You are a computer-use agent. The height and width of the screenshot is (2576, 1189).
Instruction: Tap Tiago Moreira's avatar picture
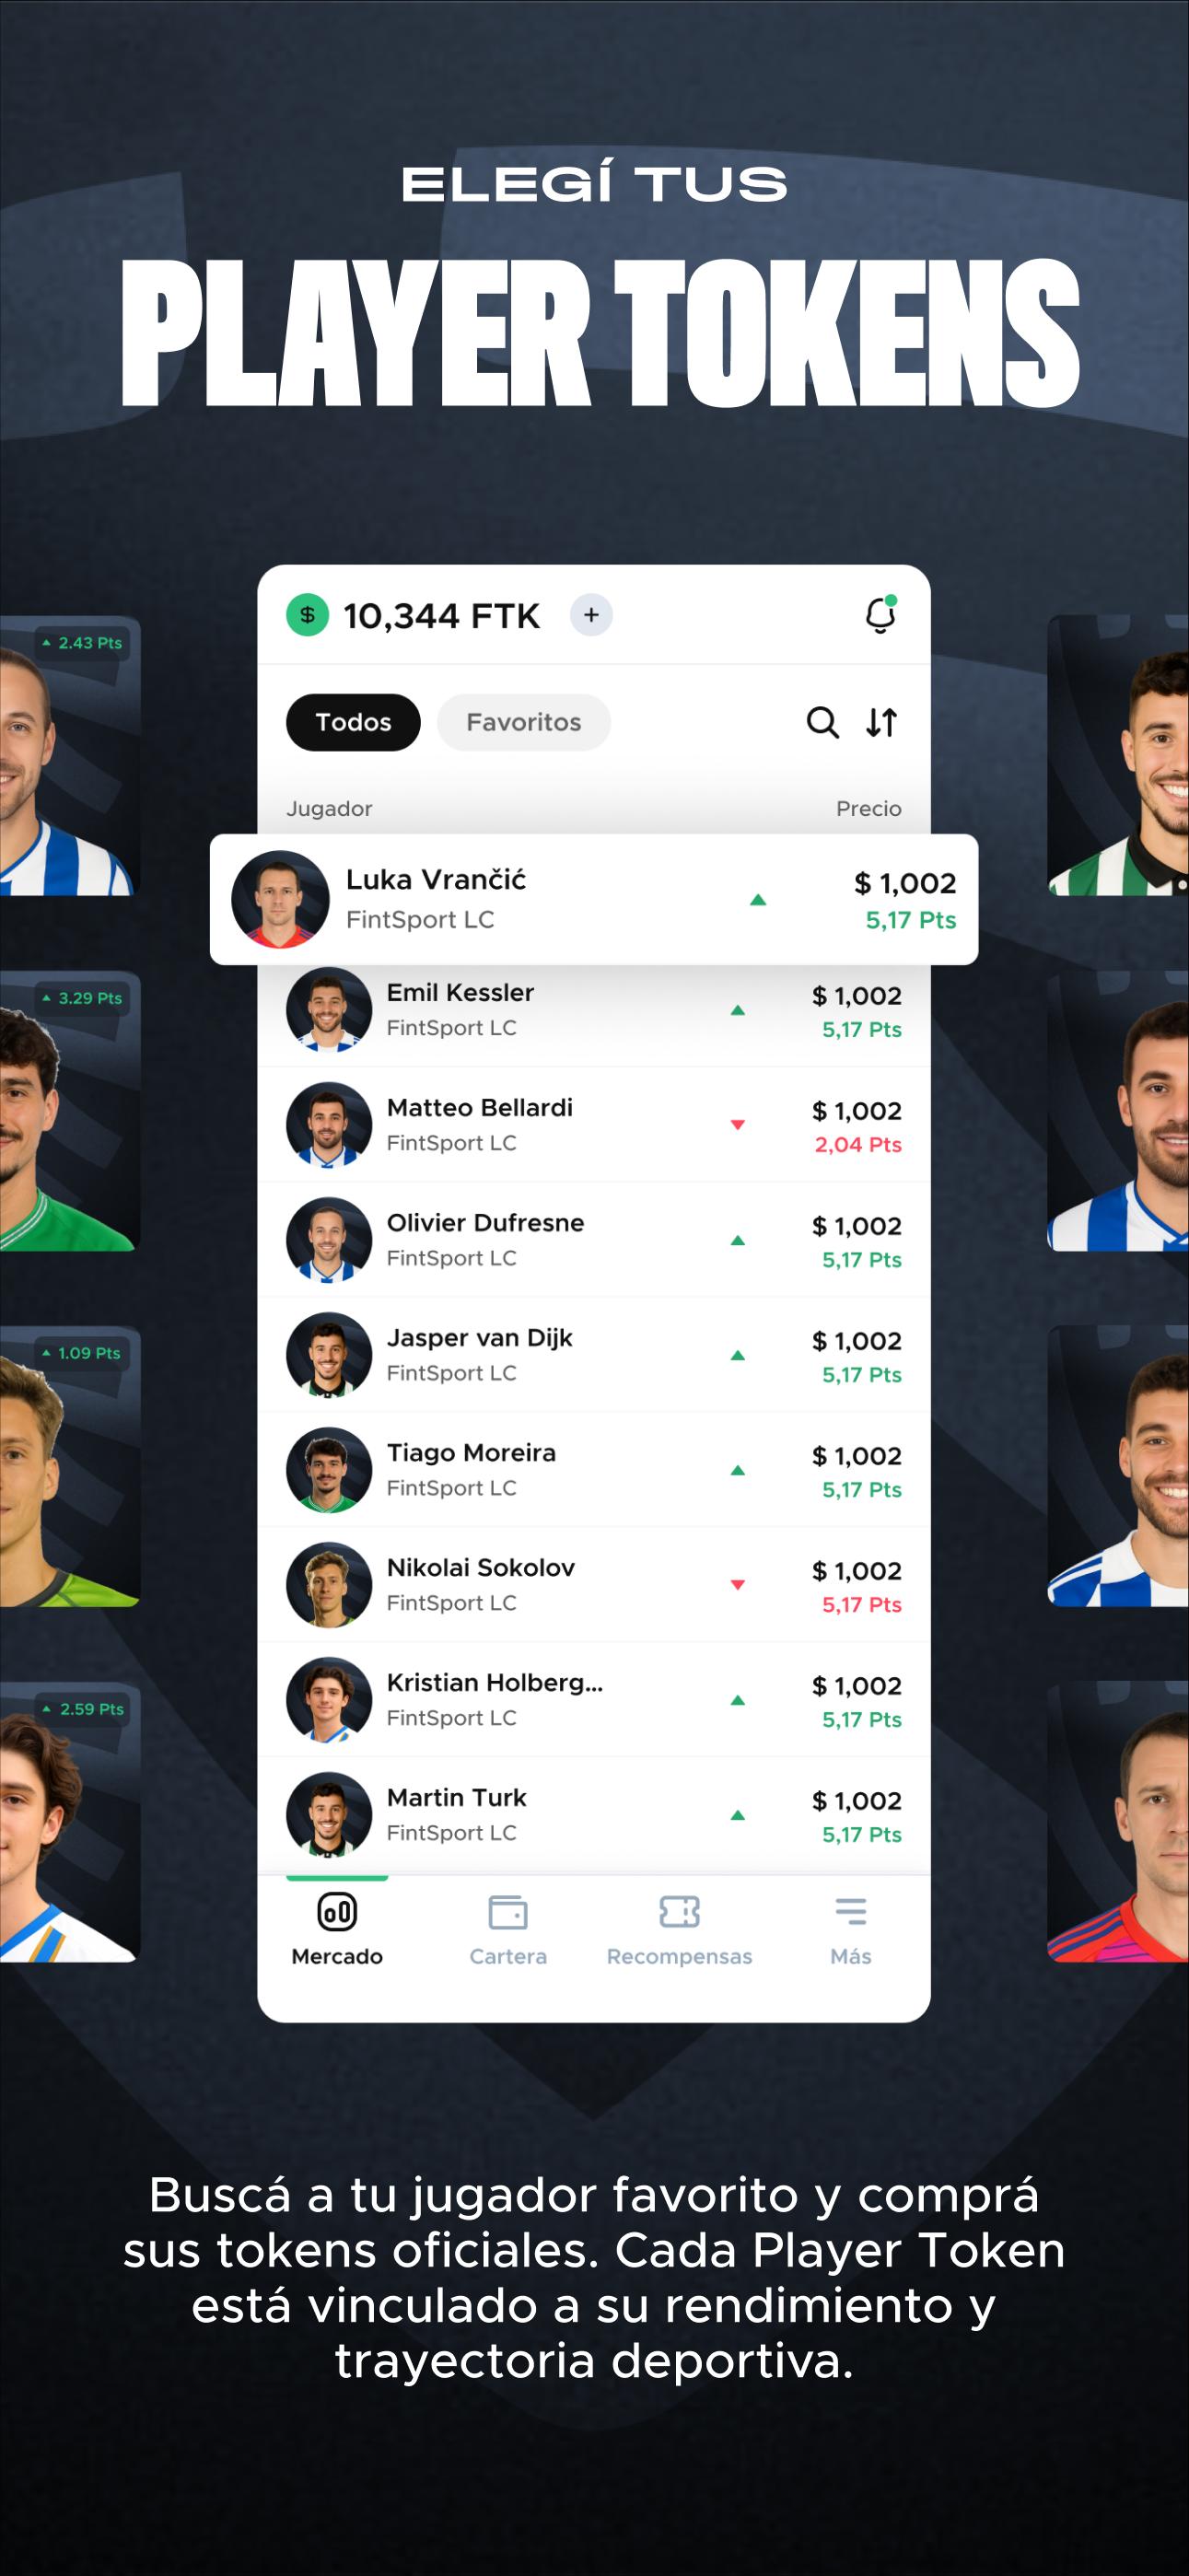[329, 1470]
